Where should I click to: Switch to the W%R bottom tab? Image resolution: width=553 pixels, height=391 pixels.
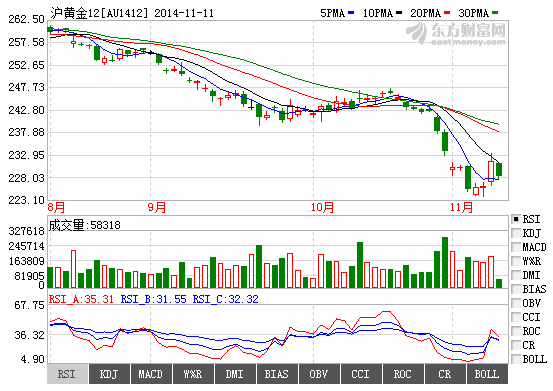click(x=193, y=374)
